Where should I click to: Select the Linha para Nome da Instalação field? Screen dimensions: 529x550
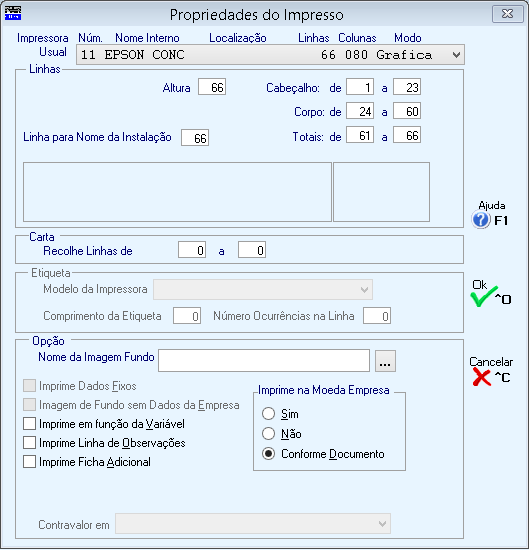tap(195, 138)
